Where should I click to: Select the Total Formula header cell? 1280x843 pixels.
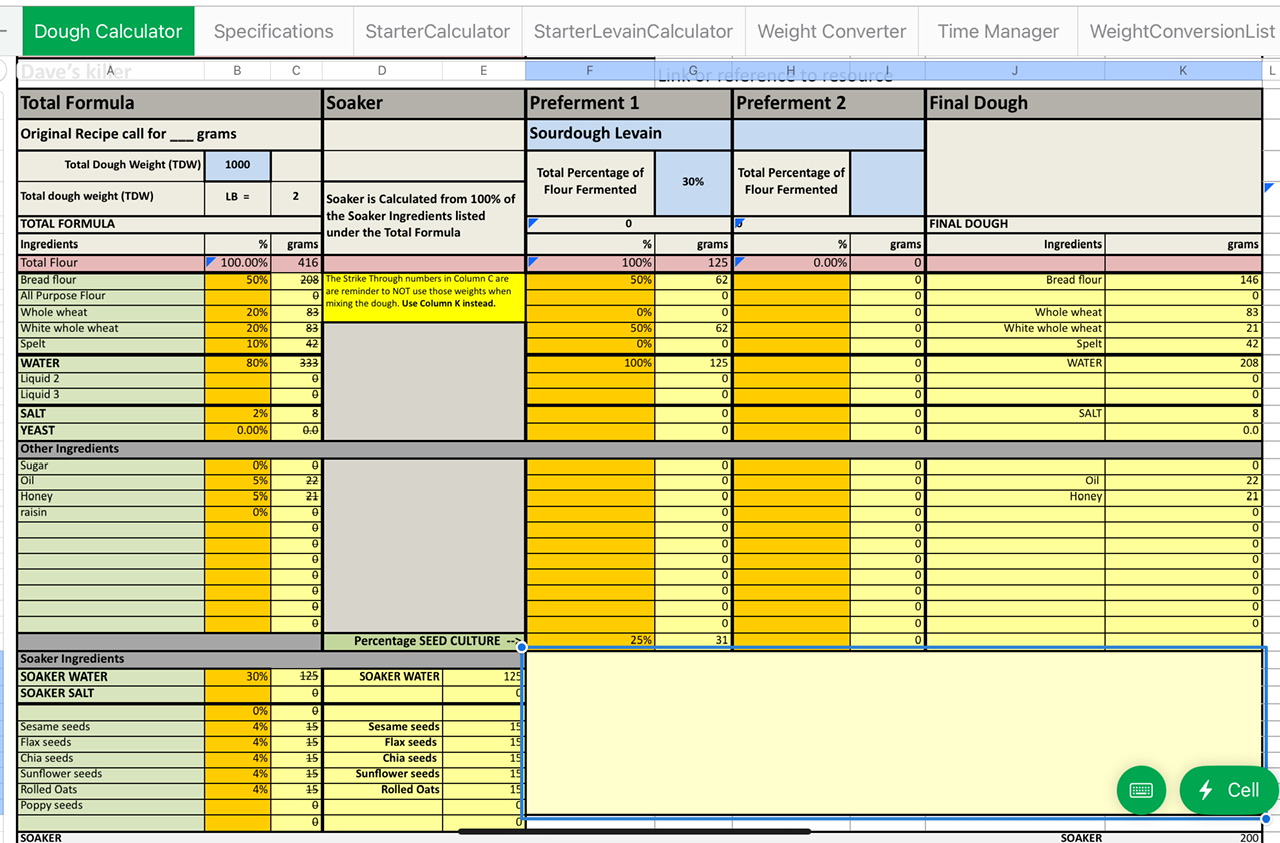pos(170,103)
